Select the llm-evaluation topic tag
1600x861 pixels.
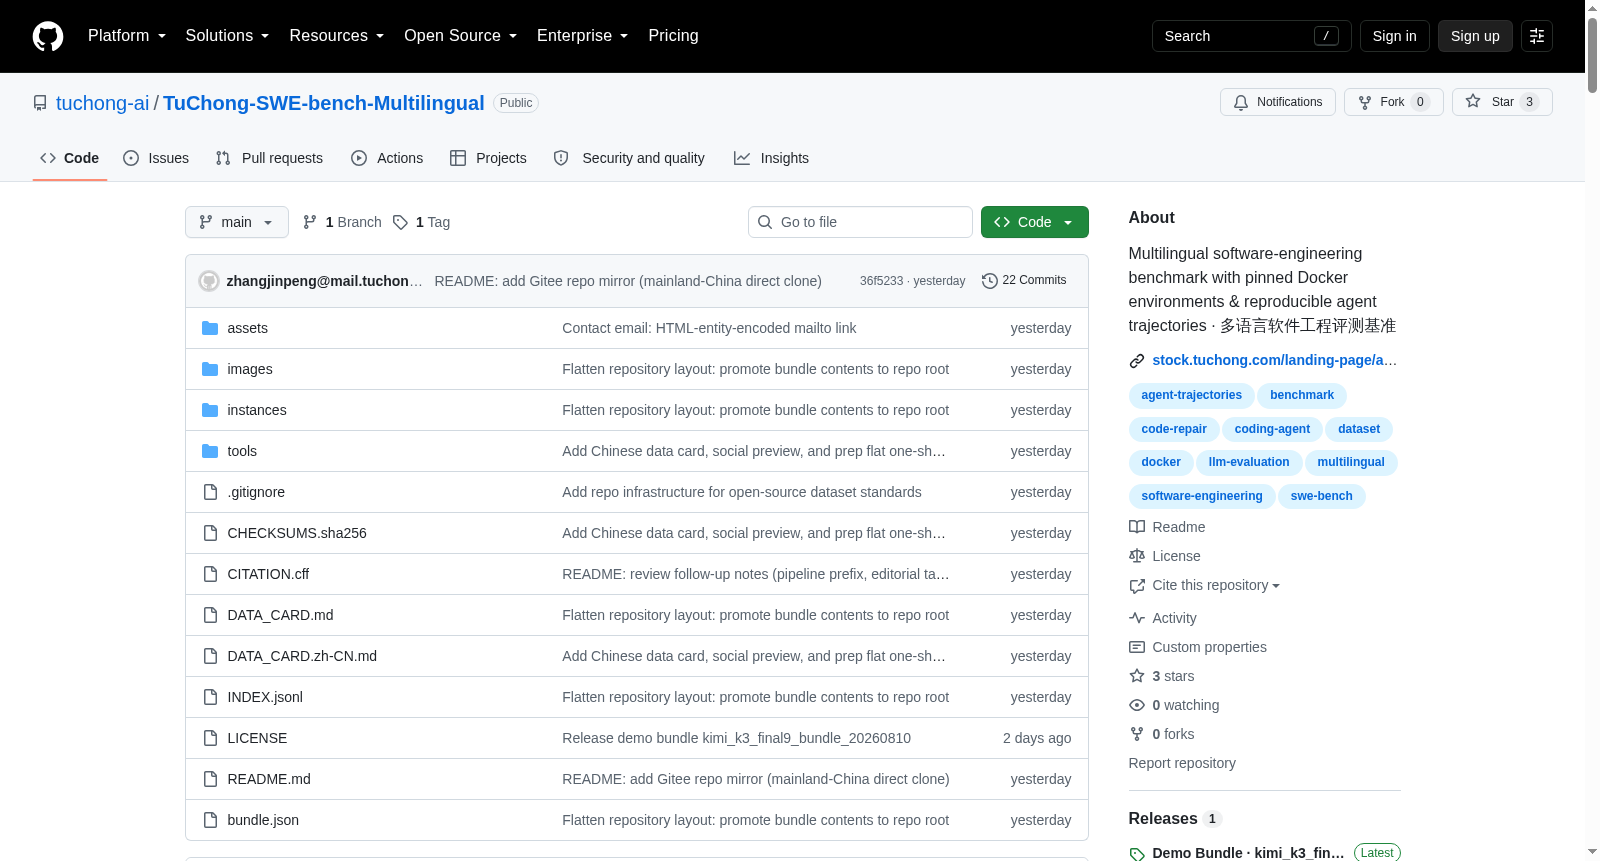(1249, 462)
